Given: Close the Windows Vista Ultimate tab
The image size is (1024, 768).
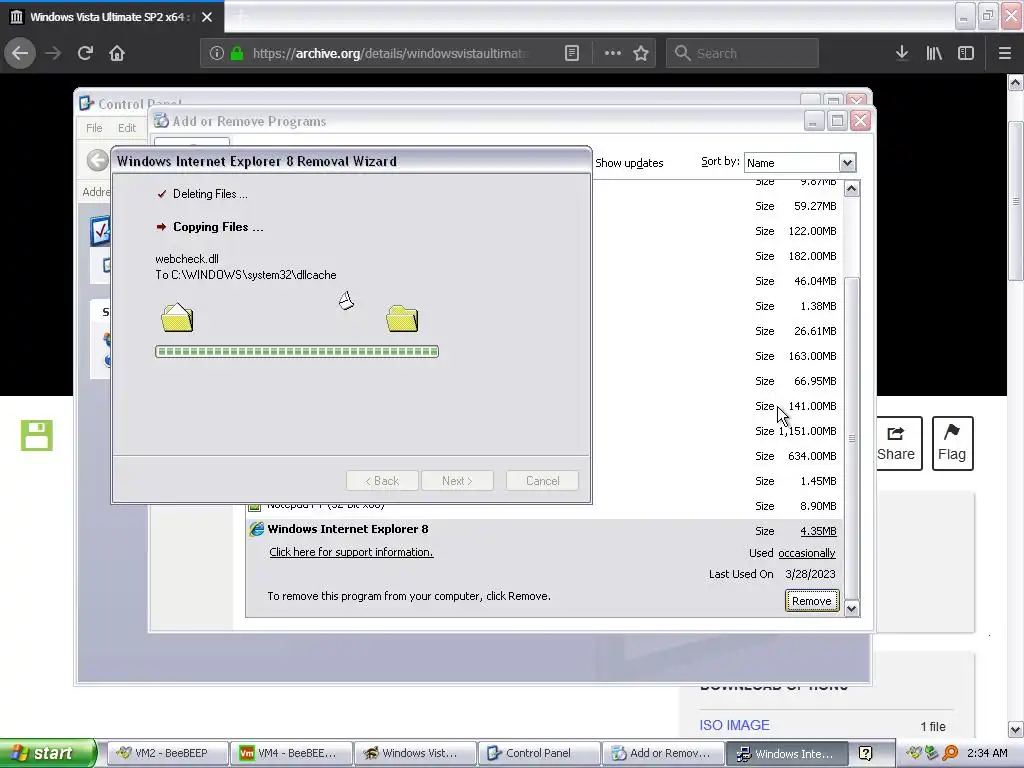Looking at the screenshot, I should coord(207,17).
